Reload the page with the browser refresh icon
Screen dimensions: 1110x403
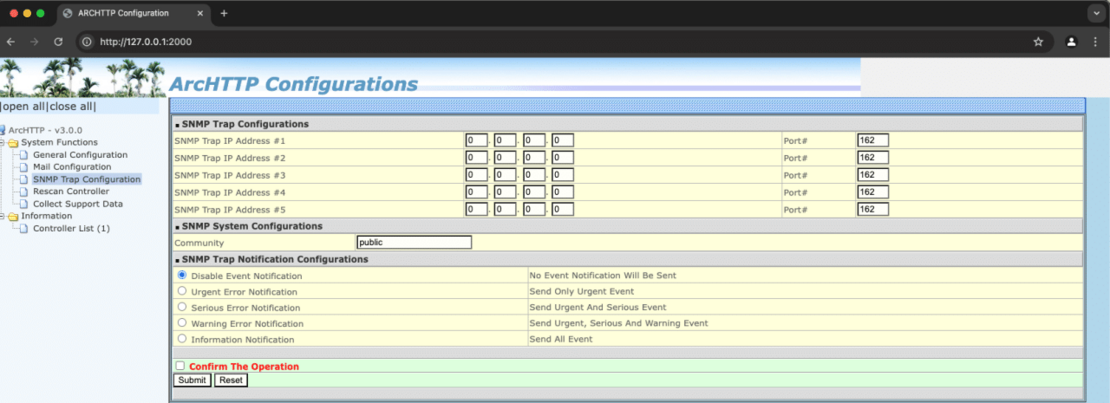click(x=58, y=42)
